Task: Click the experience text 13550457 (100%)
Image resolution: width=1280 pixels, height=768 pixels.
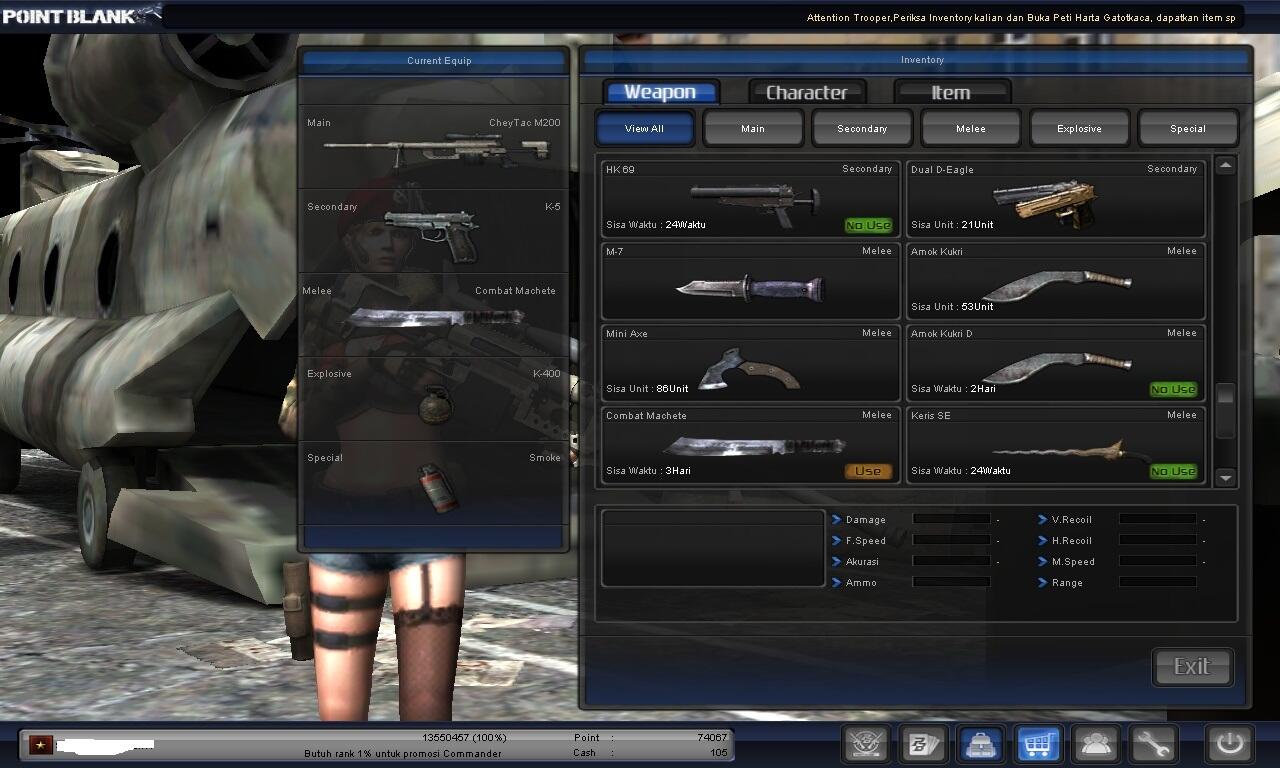Action: [464, 737]
